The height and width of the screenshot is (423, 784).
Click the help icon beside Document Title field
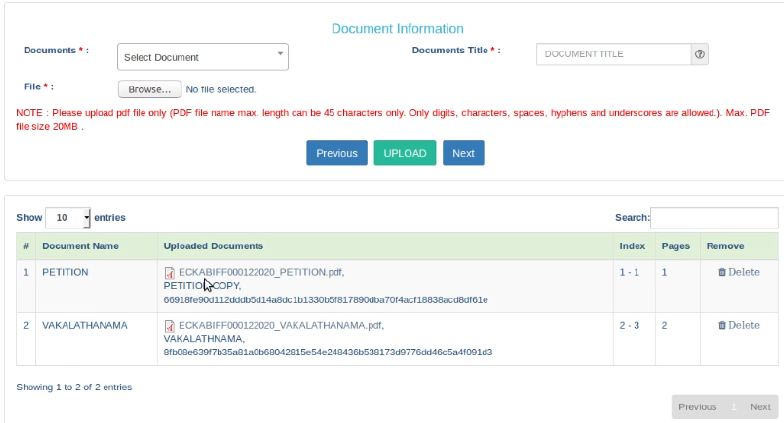click(700, 54)
